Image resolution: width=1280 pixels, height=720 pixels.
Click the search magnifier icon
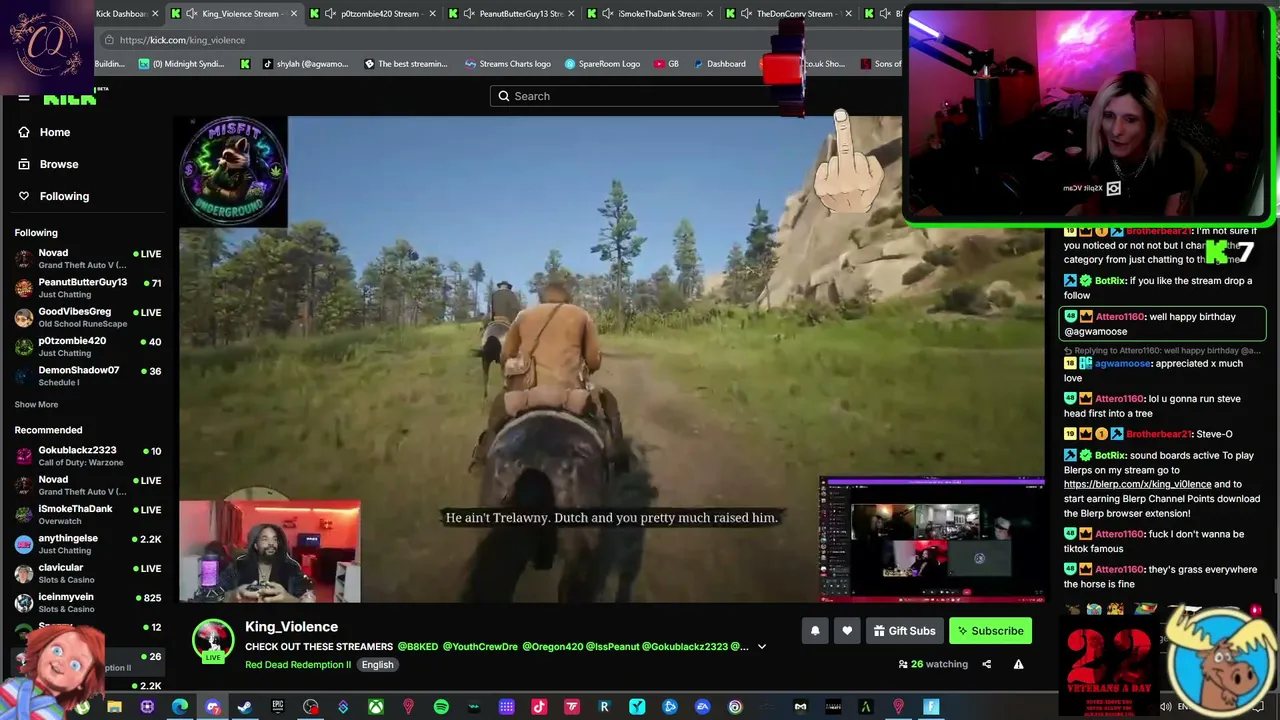pyautogui.click(x=504, y=96)
